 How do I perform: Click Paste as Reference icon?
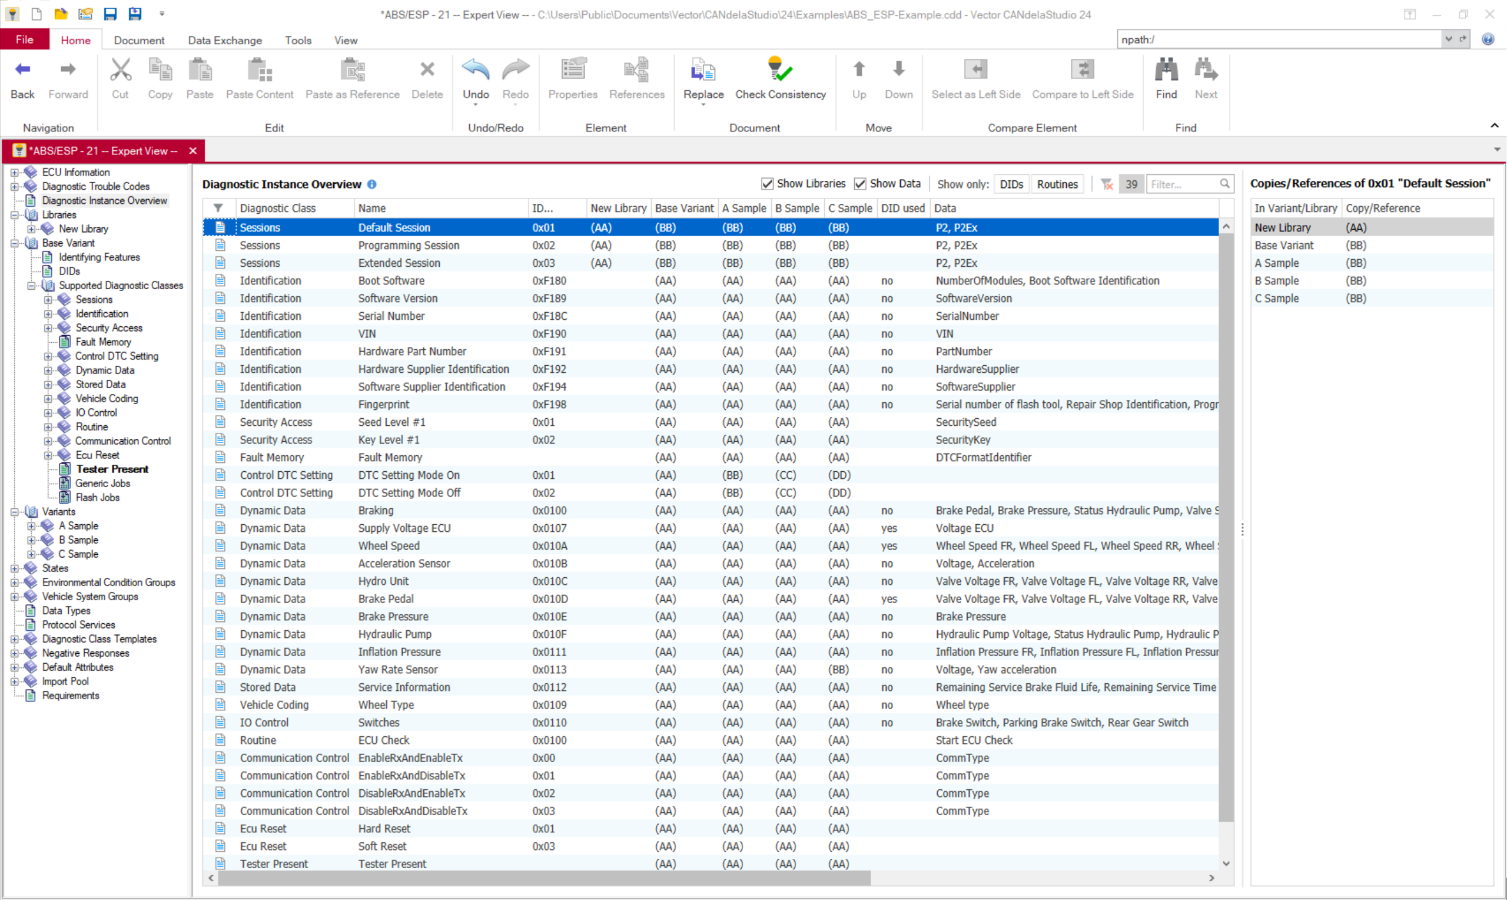click(x=353, y=70)
